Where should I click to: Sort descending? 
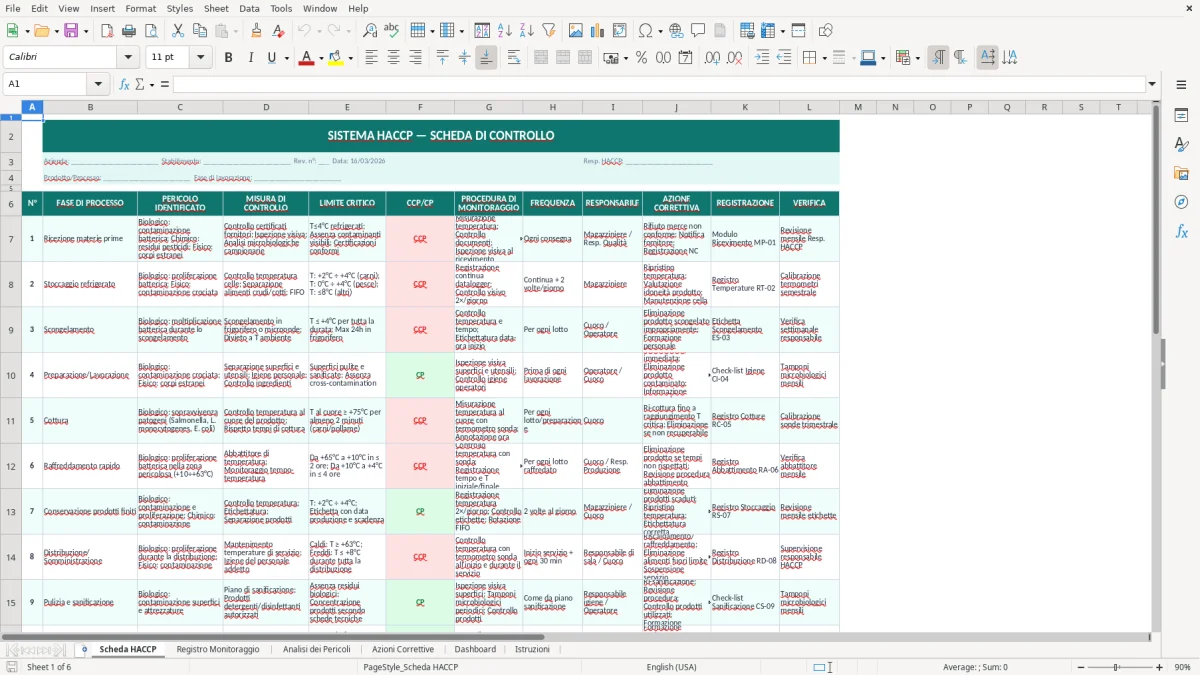527,31
